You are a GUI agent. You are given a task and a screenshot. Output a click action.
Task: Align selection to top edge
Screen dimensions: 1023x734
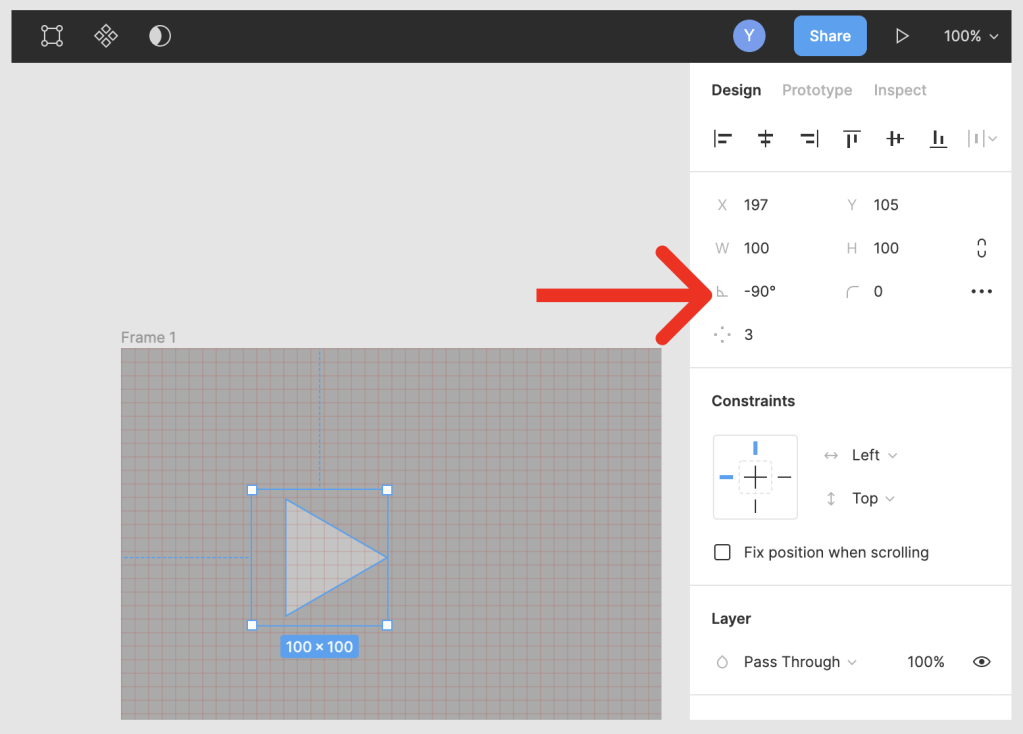(852, 139)
